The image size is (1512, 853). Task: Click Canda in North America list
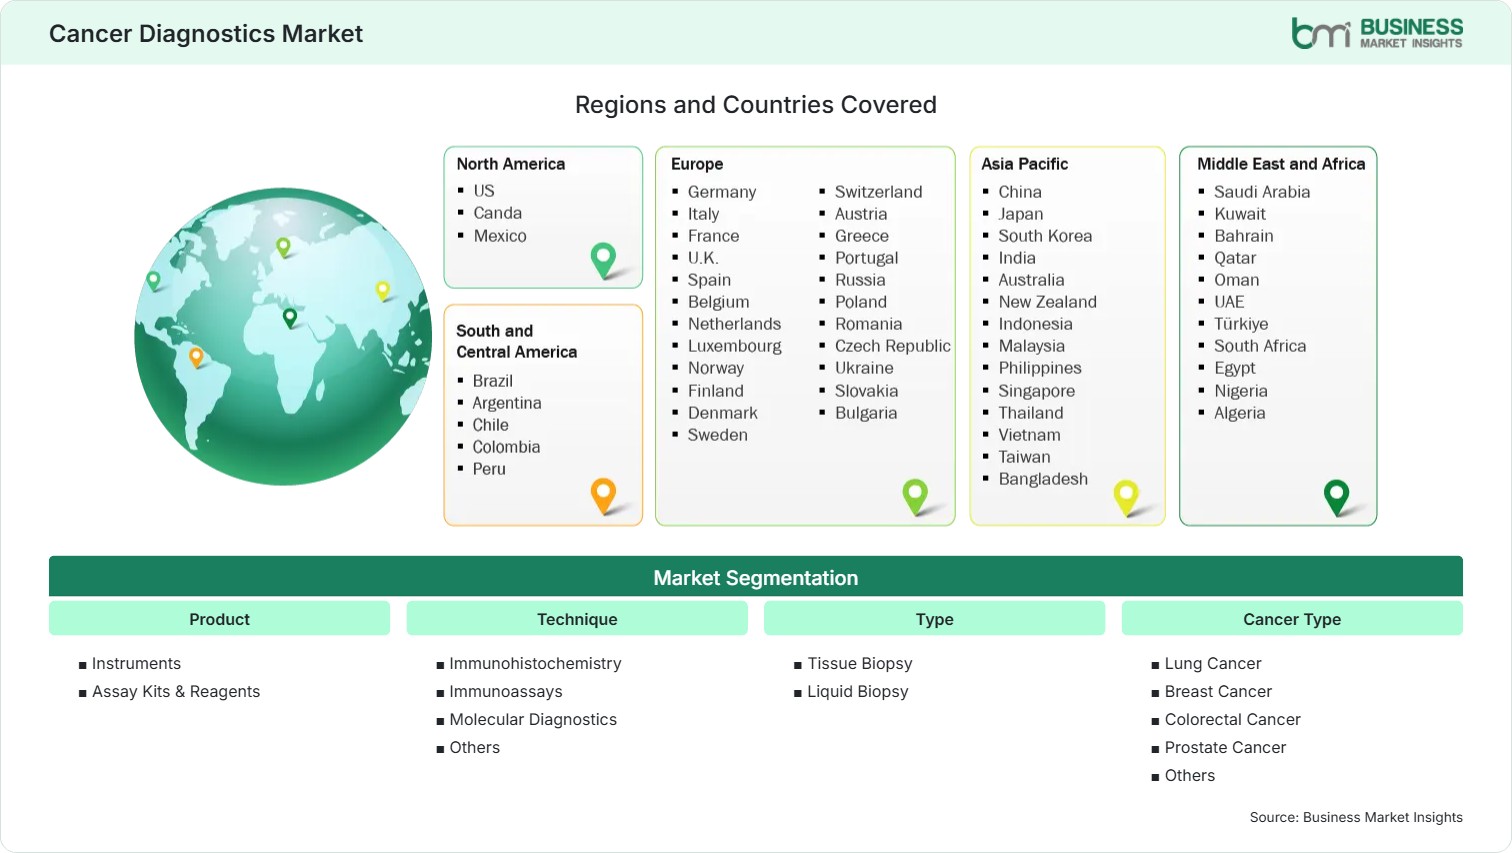click(498, 213)
